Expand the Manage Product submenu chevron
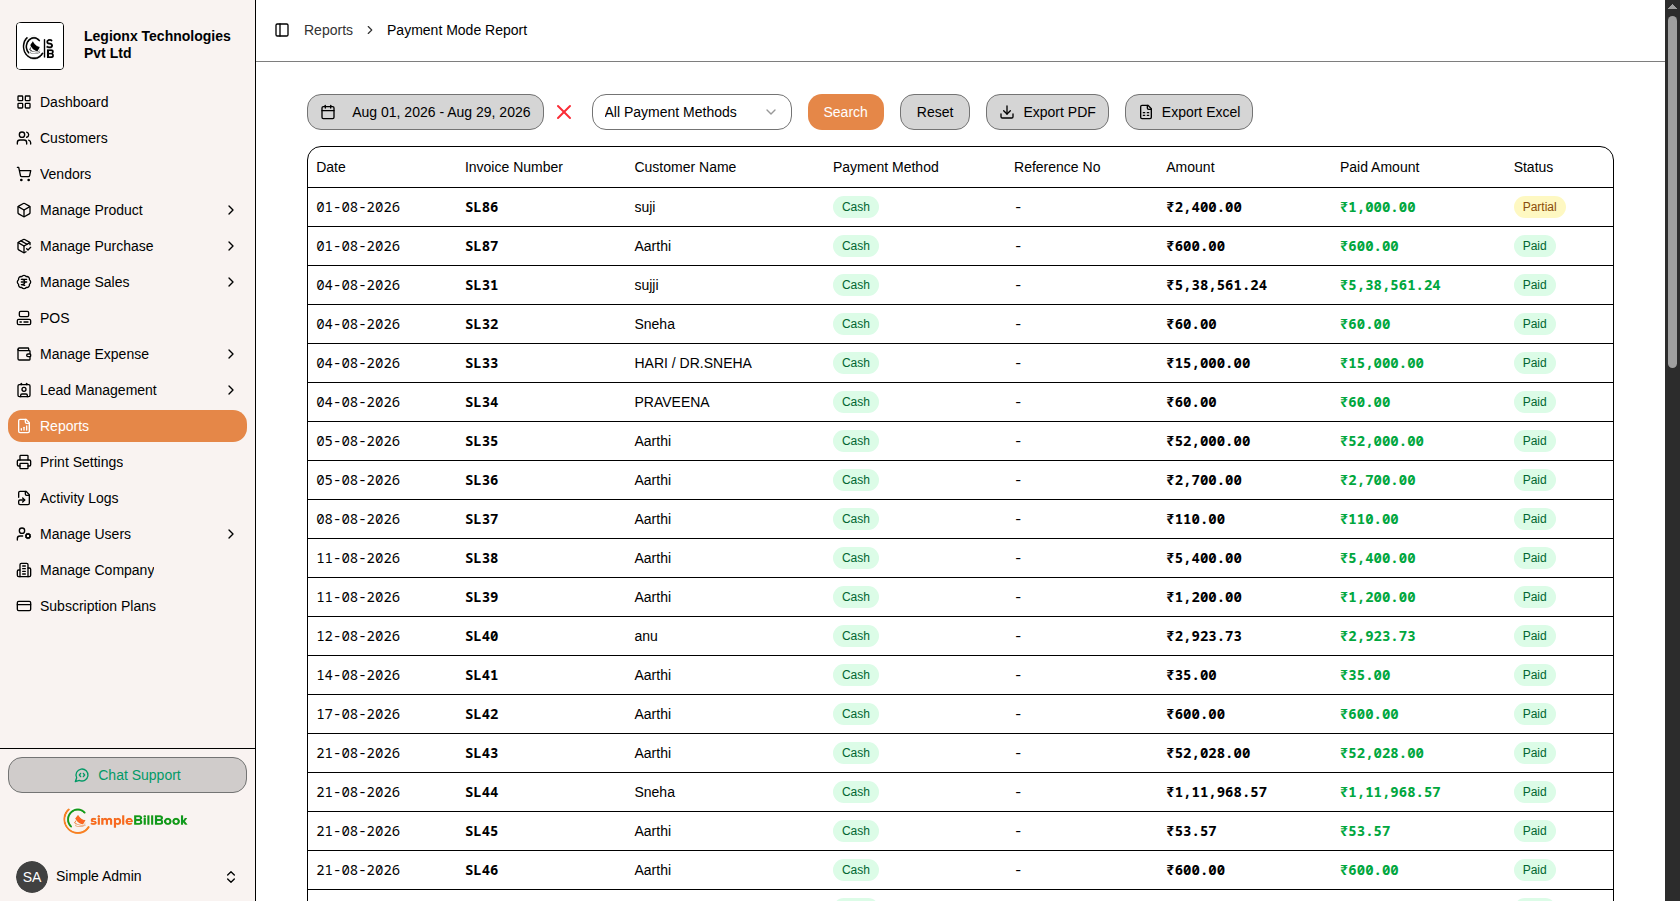Viewport: 1680px width, 901px height. coord(231,210)
